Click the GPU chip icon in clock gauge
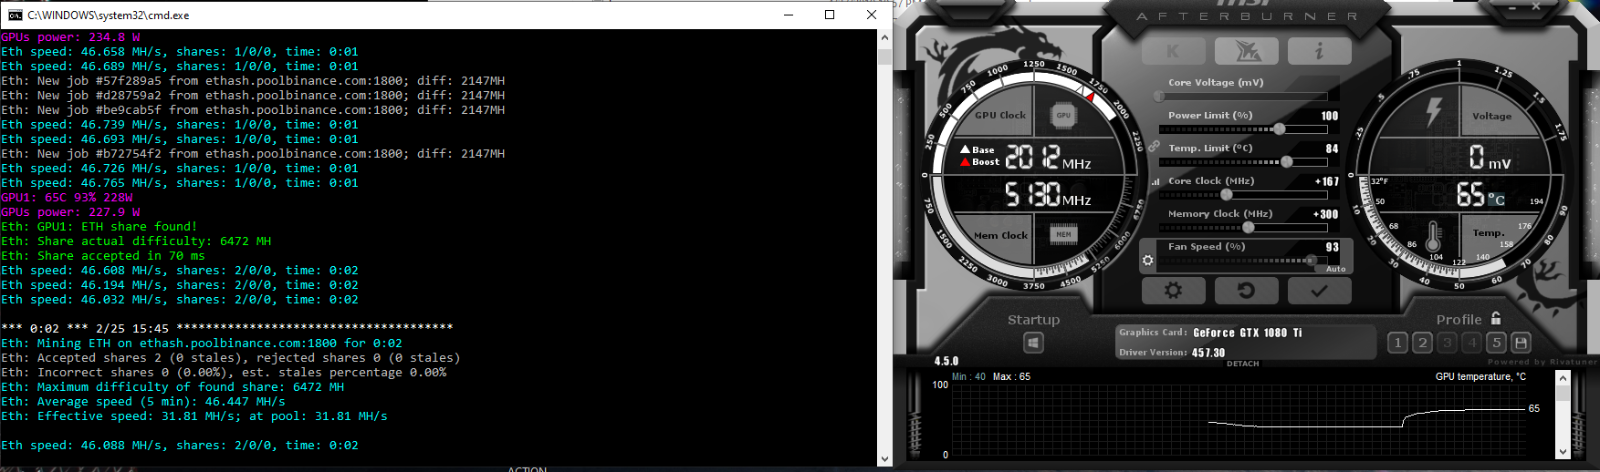This screenshot has width=1600, height=472. coord(1063,116)
